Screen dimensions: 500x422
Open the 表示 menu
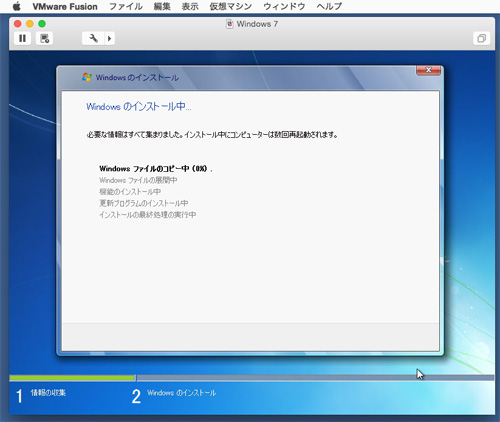[x=190, y=6]
